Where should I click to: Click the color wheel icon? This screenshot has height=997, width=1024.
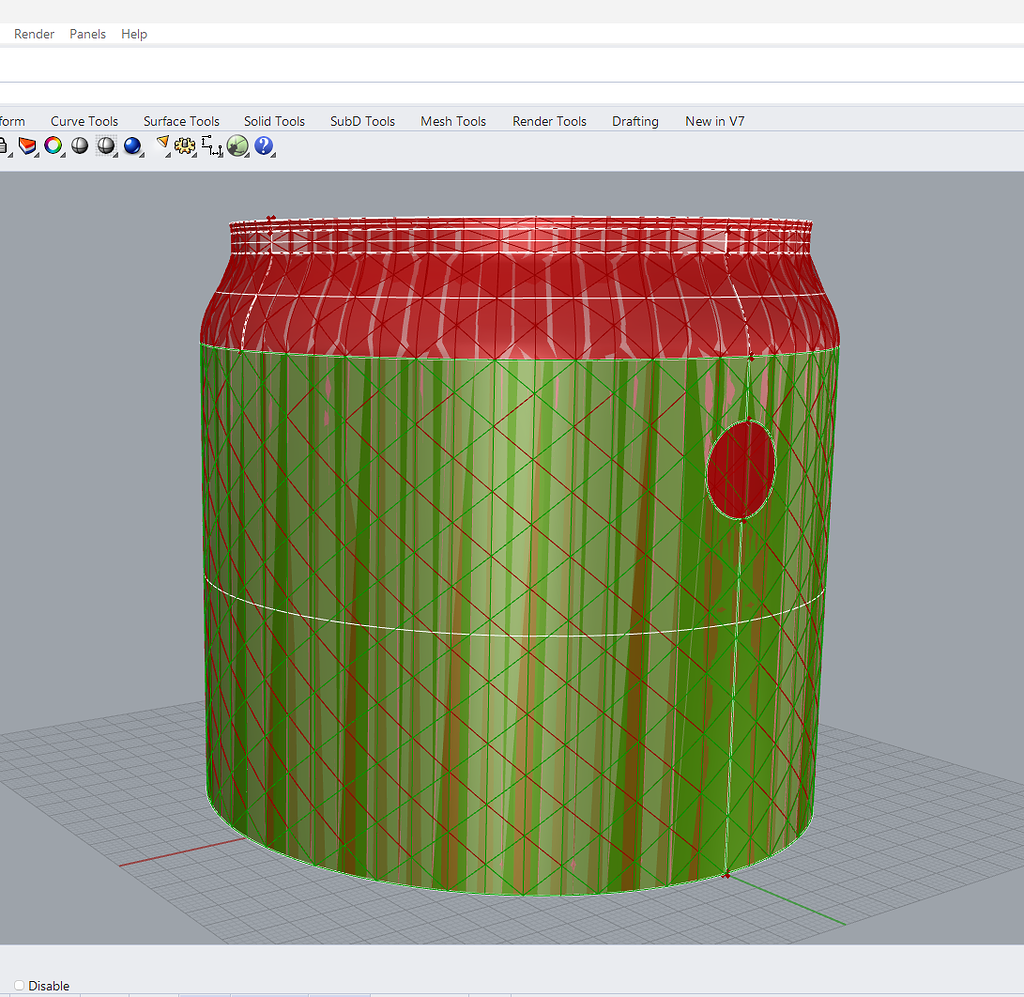pos(53,146)
